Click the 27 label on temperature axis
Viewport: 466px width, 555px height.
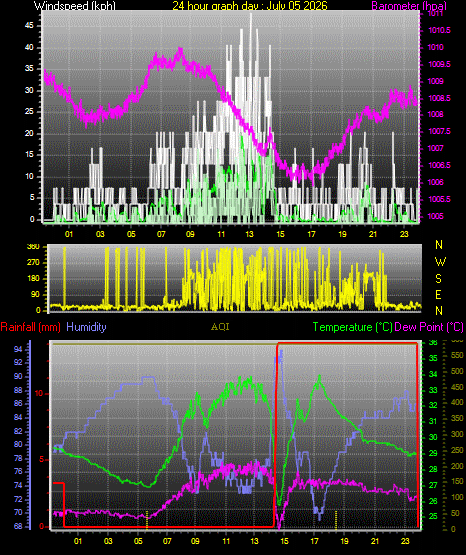click(433, 485)
